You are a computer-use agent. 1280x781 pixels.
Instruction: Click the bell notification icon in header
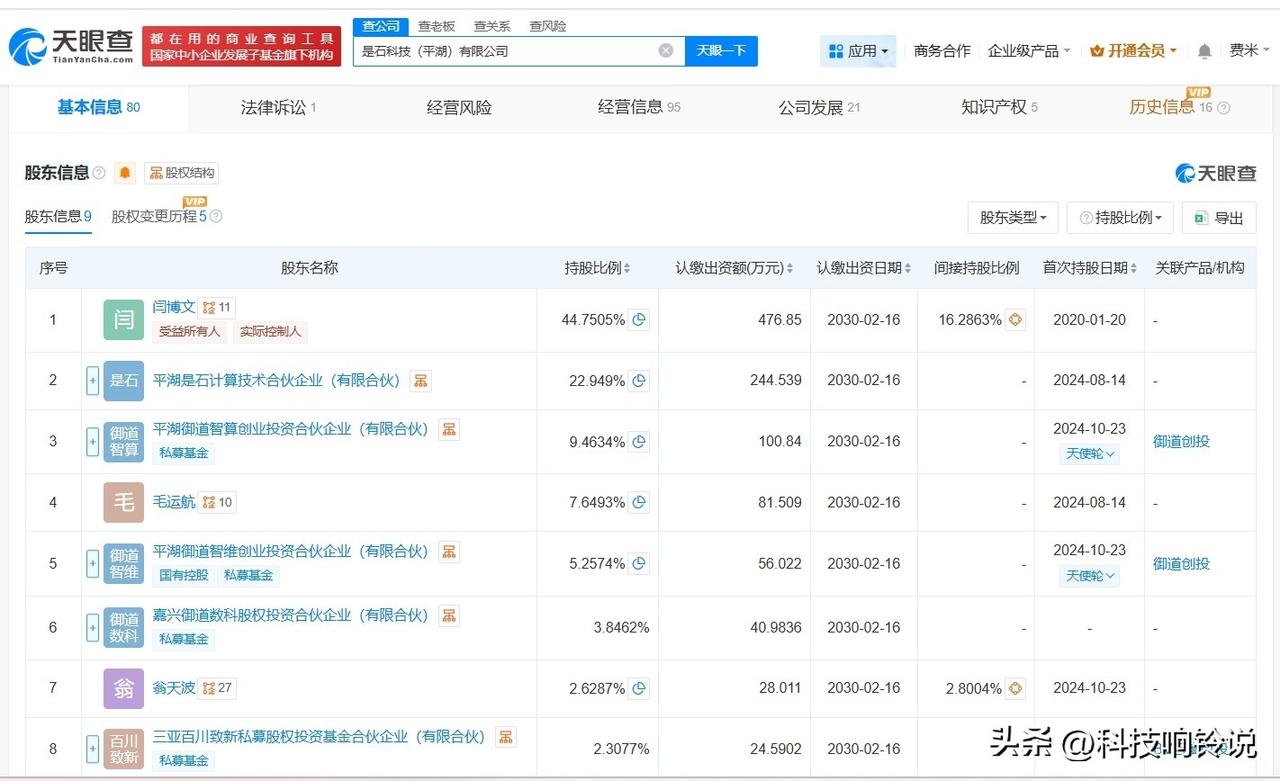(x=1204, y=51)
